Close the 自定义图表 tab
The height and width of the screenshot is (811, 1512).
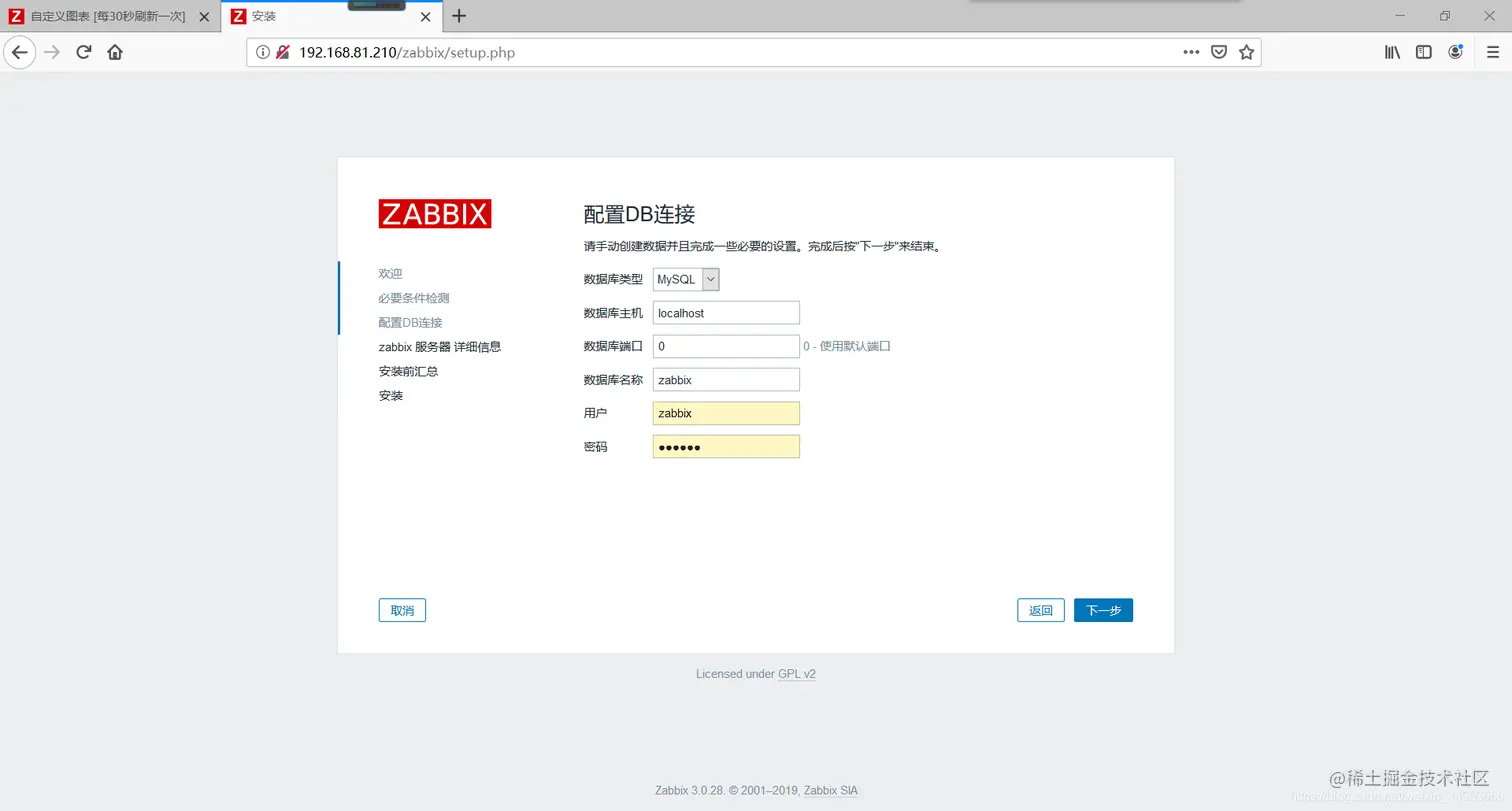coord(204,16)
